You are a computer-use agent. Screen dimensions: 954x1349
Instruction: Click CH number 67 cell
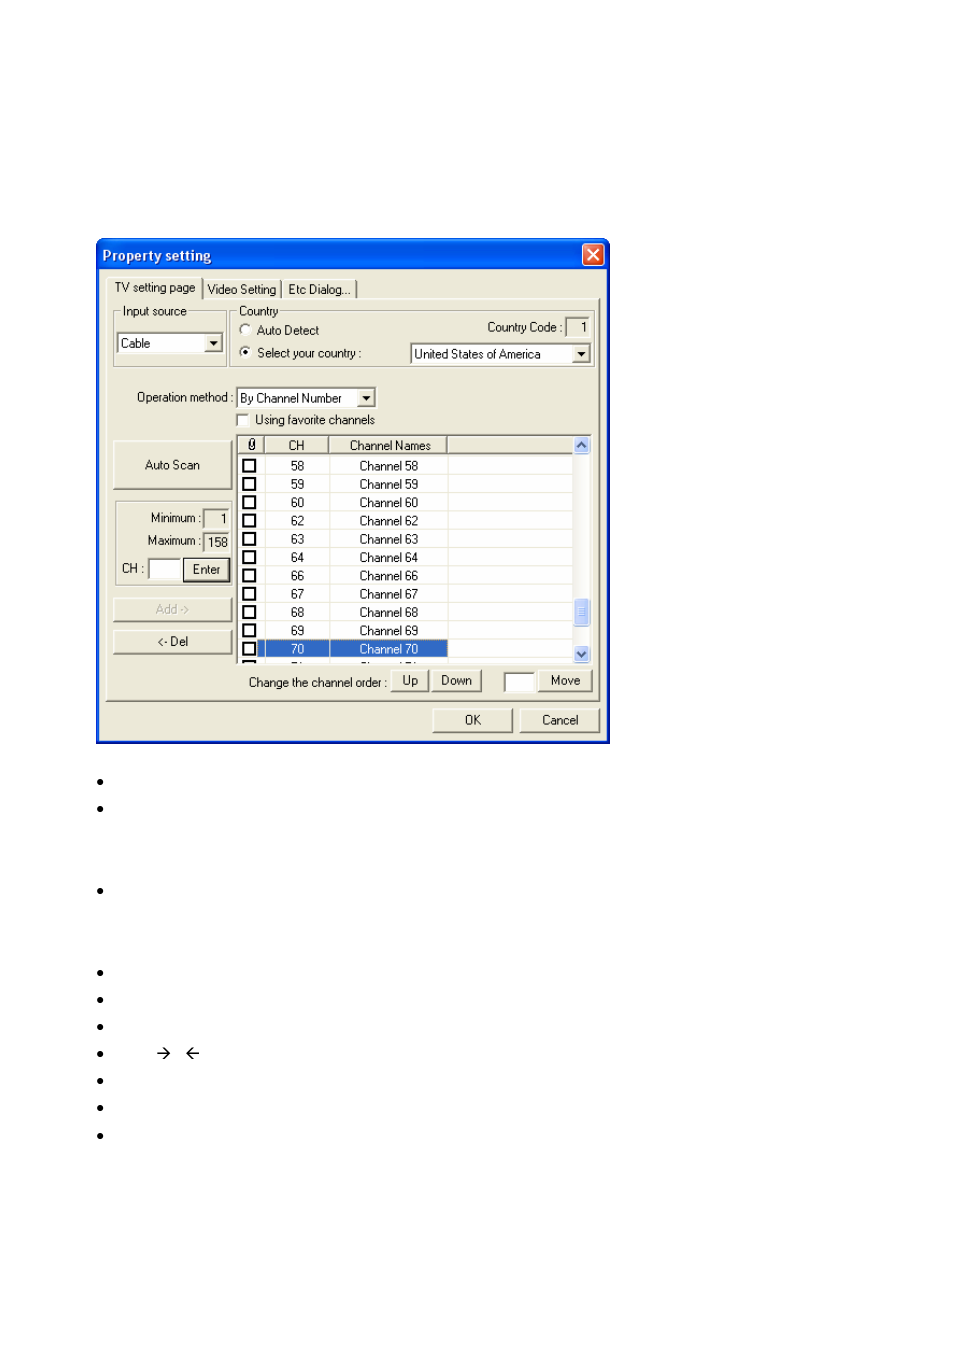[x=297, y=594]
